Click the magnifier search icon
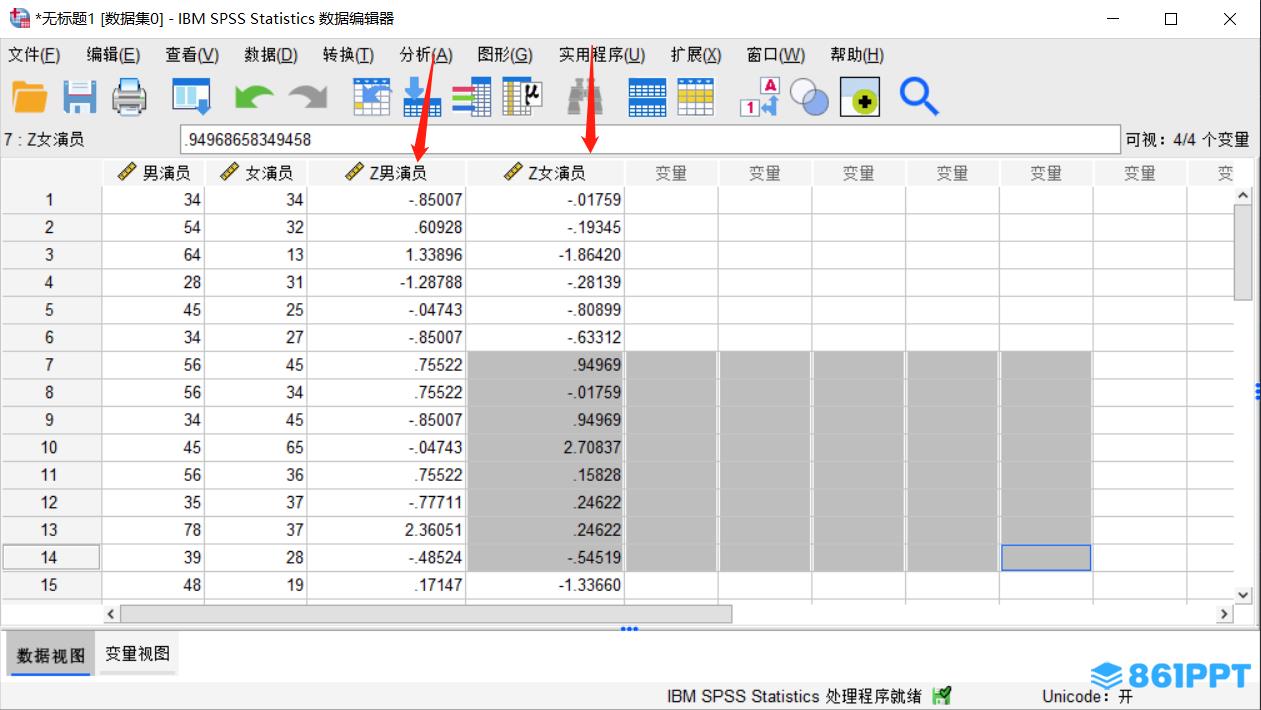This screenshot has width=1261, height=710. [918, 97]
